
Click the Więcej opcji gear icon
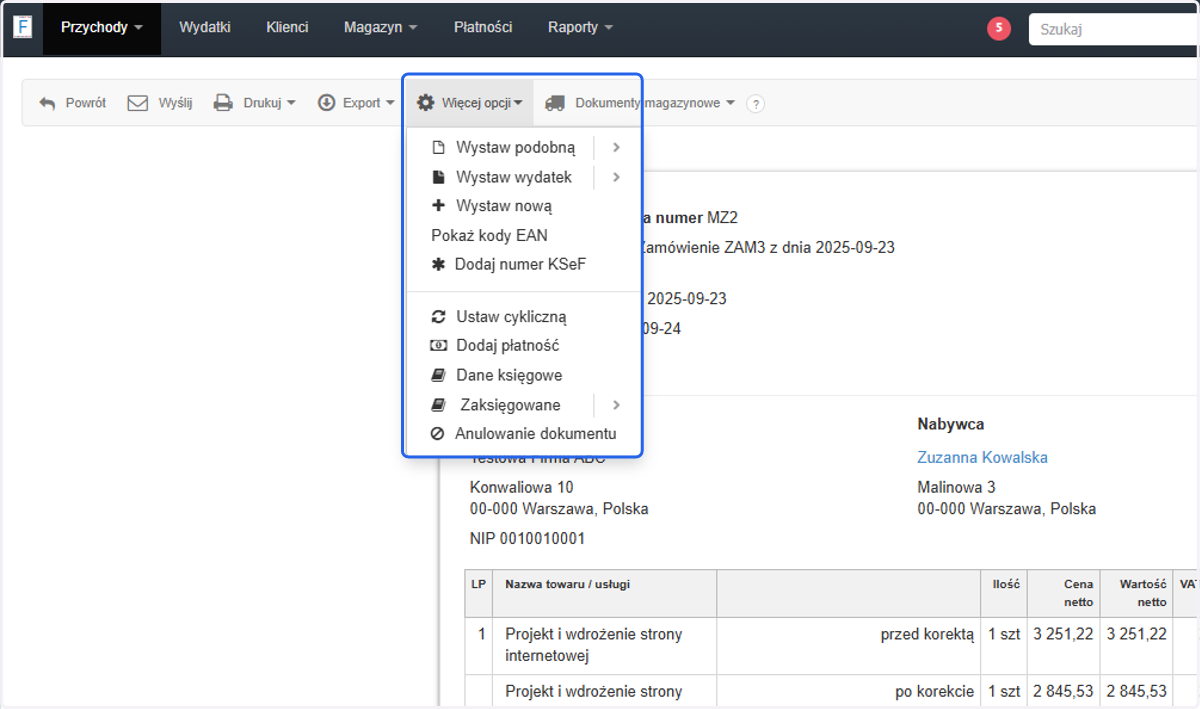426,103
